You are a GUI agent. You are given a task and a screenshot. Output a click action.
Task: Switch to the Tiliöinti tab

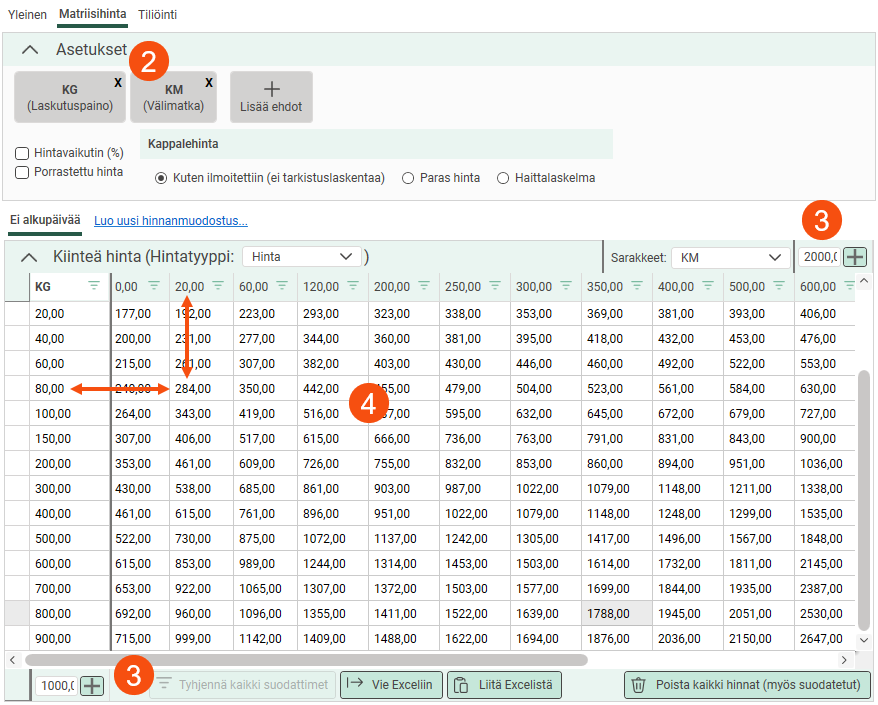(158, 15)
